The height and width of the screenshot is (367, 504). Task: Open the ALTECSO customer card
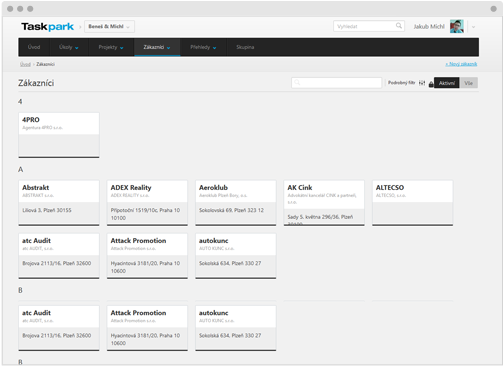pyautogui.click(x=412, y=203)
